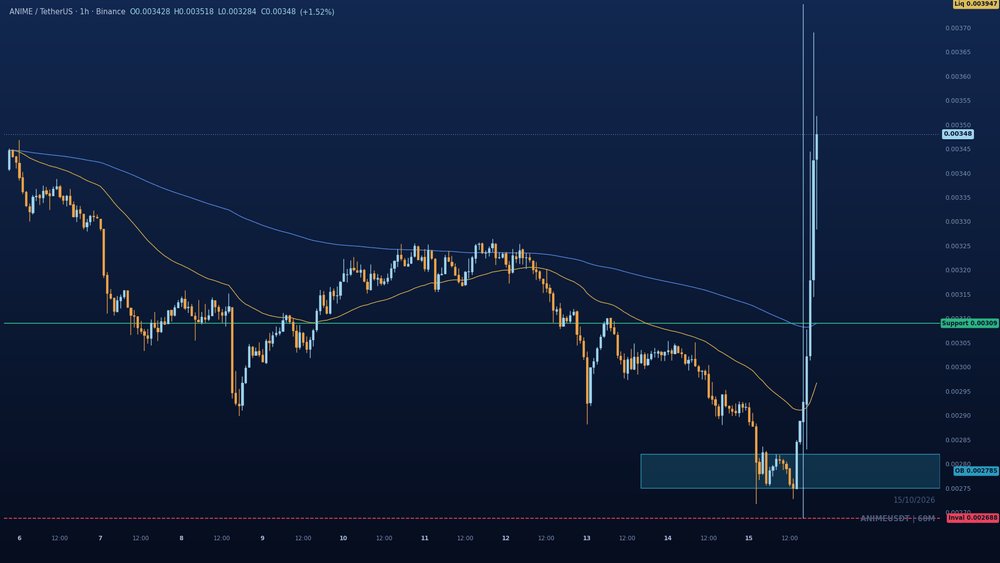This screenshot has width=1000, height=563.
Task: Click the open value O0.003428
Action: click(x=150, y=11)
